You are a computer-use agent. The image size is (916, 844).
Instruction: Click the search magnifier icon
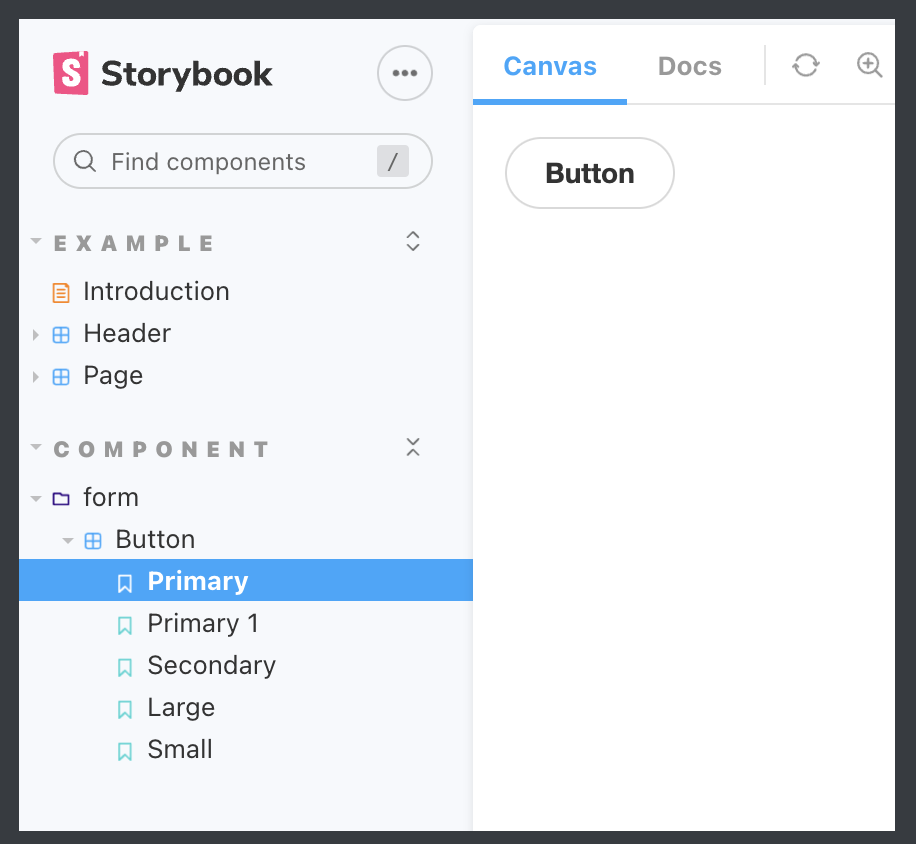tap(85, 161)
